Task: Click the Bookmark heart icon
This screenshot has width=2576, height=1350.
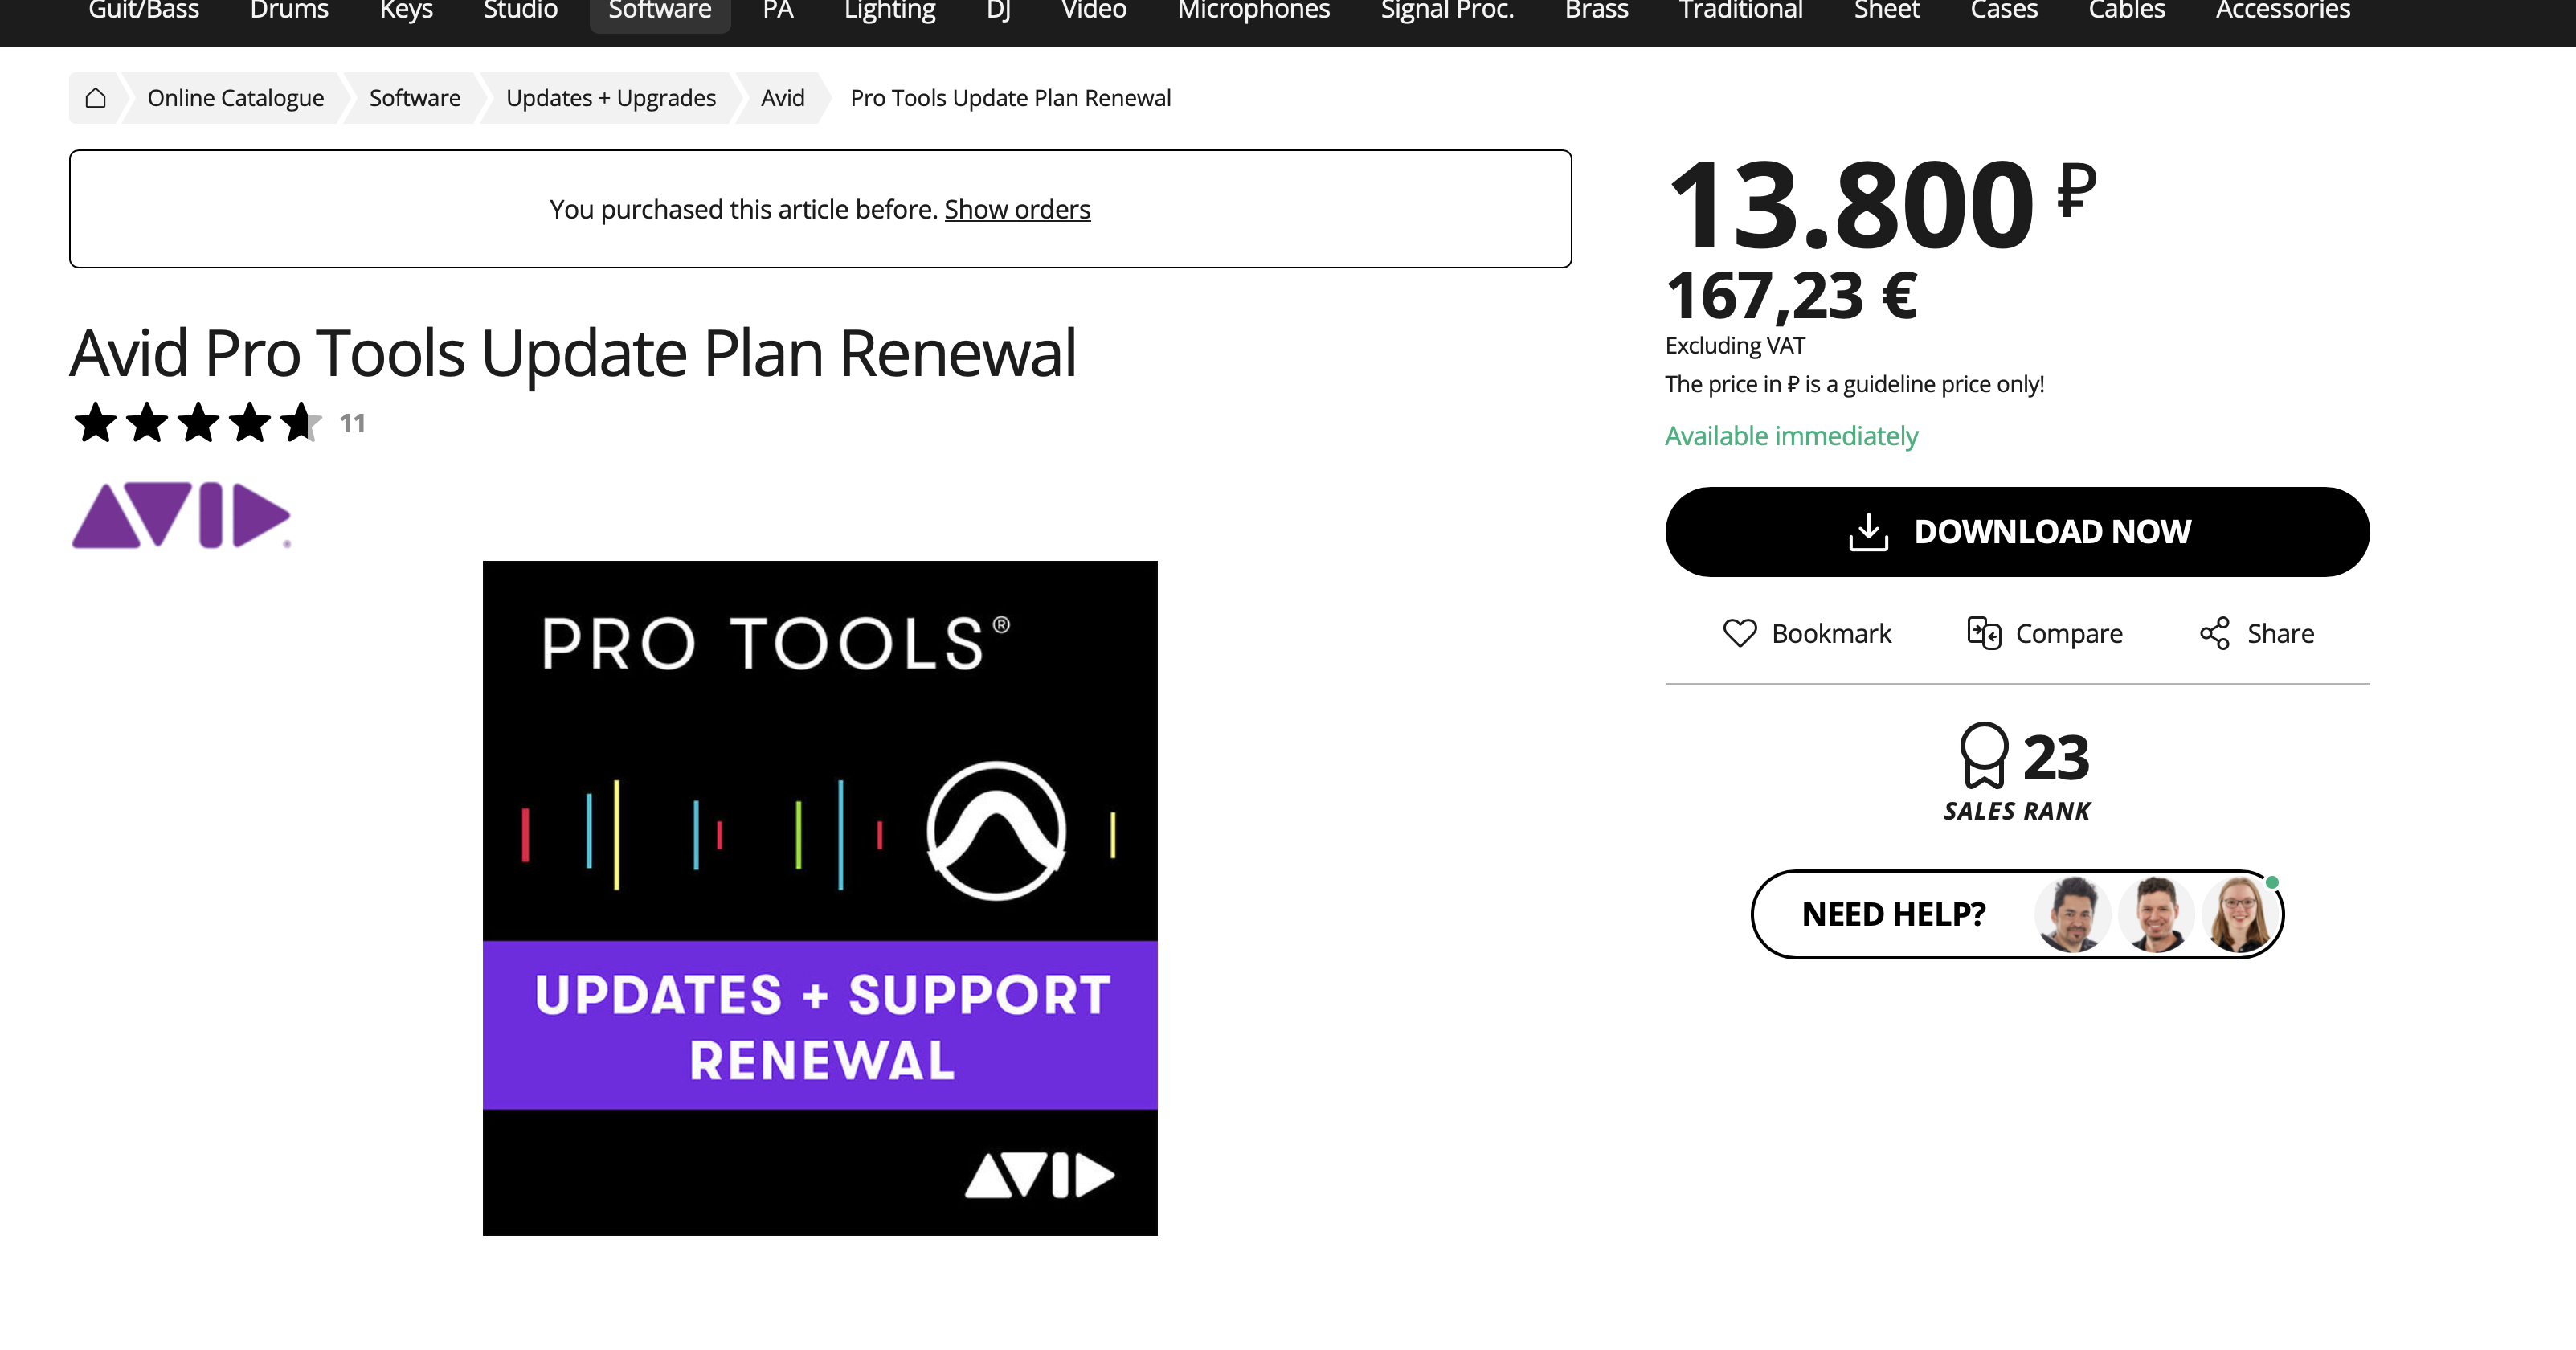Action: [1739, 633]
